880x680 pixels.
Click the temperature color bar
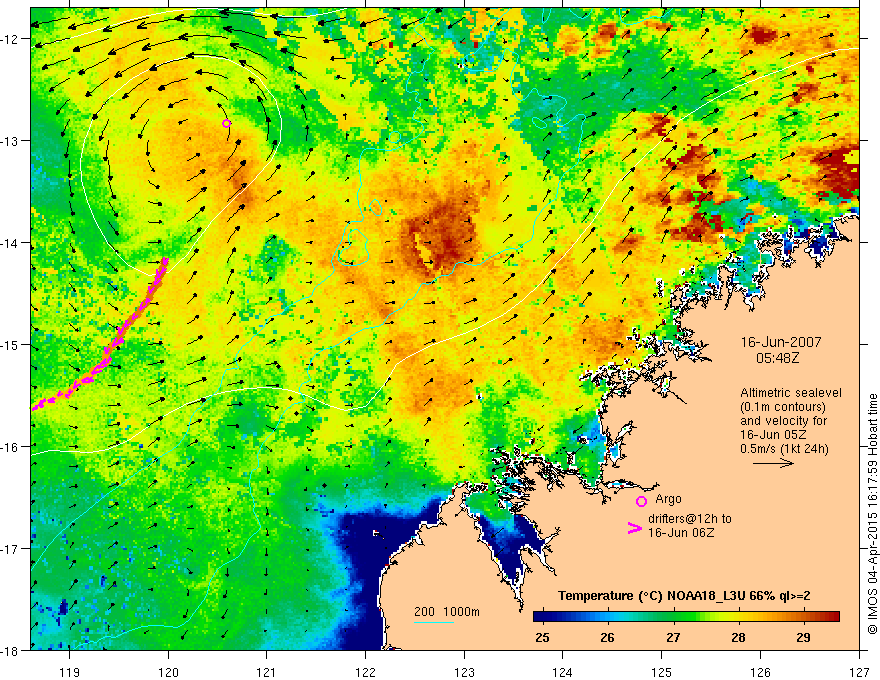pos(686,617)
